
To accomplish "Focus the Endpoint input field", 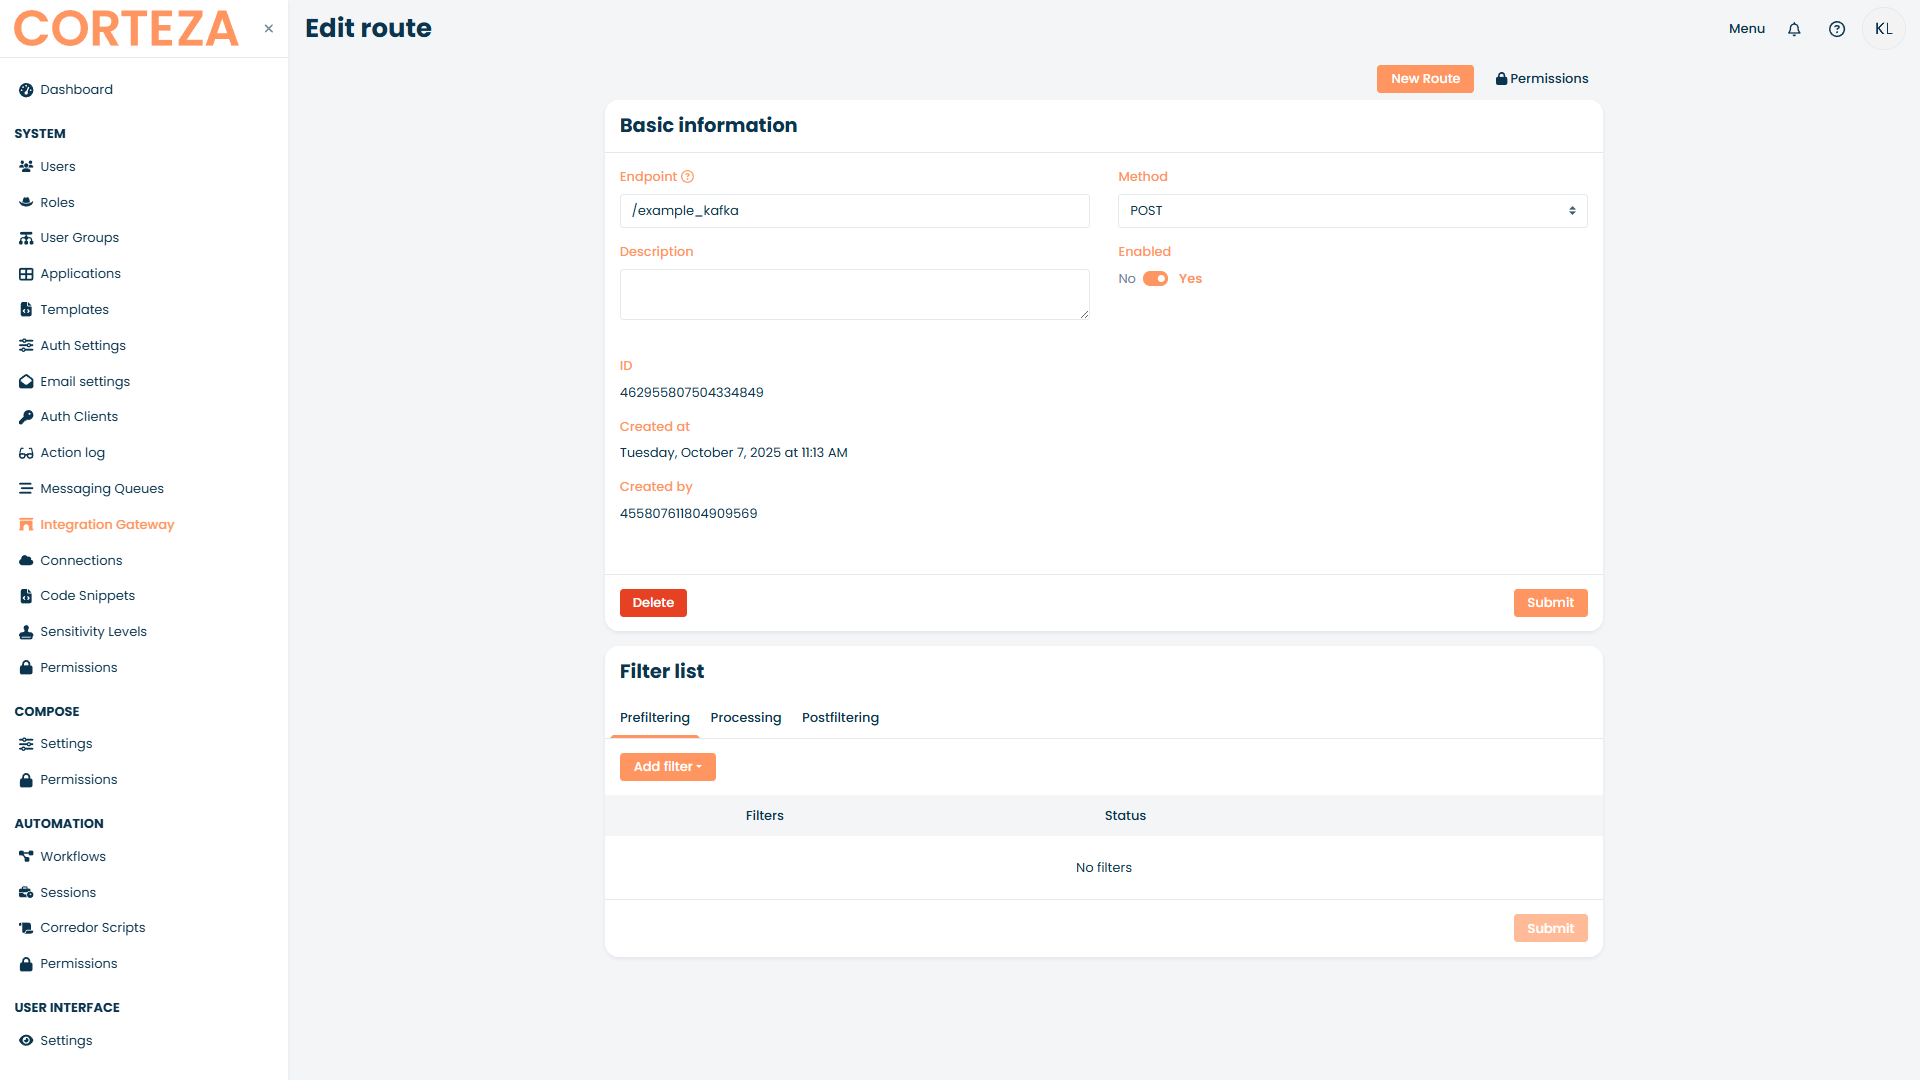I will point(854,211).
